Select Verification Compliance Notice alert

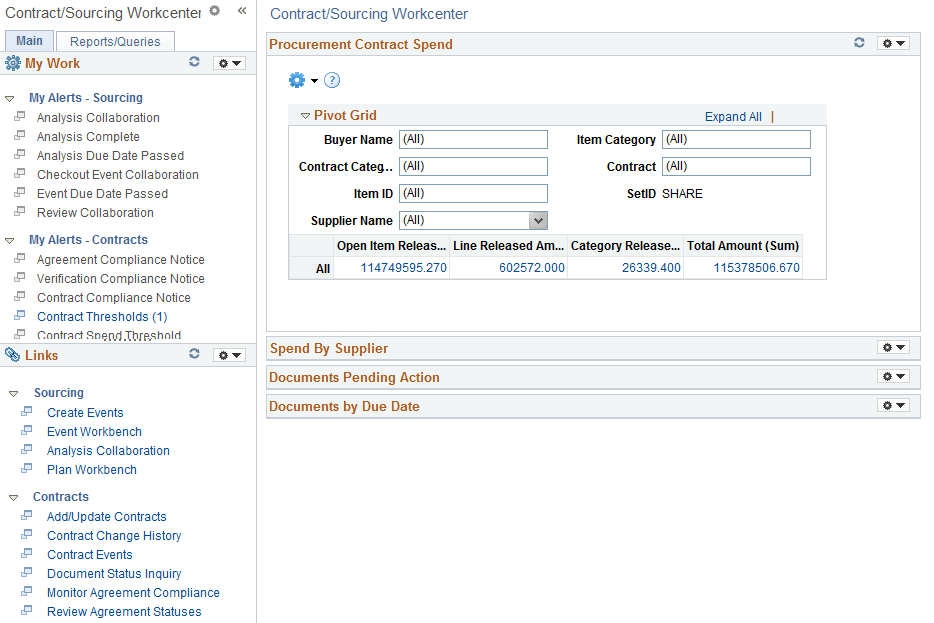(x=120, y=279)
